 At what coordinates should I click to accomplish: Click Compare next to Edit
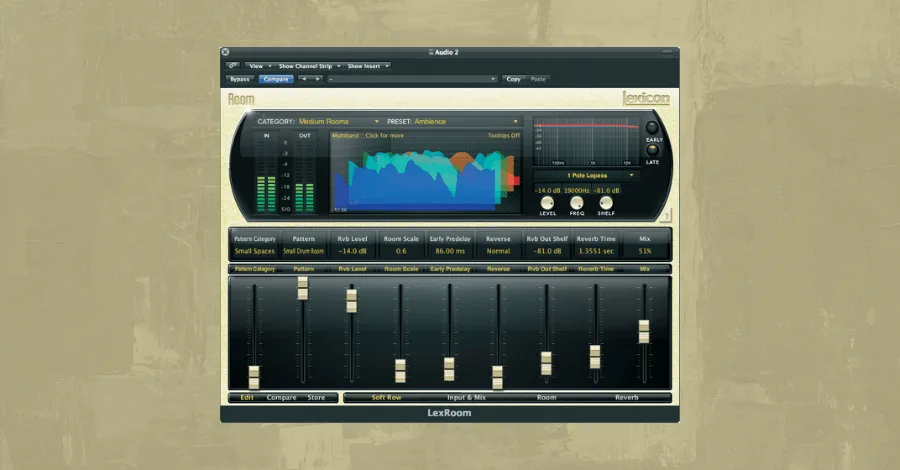click(281, 397)
